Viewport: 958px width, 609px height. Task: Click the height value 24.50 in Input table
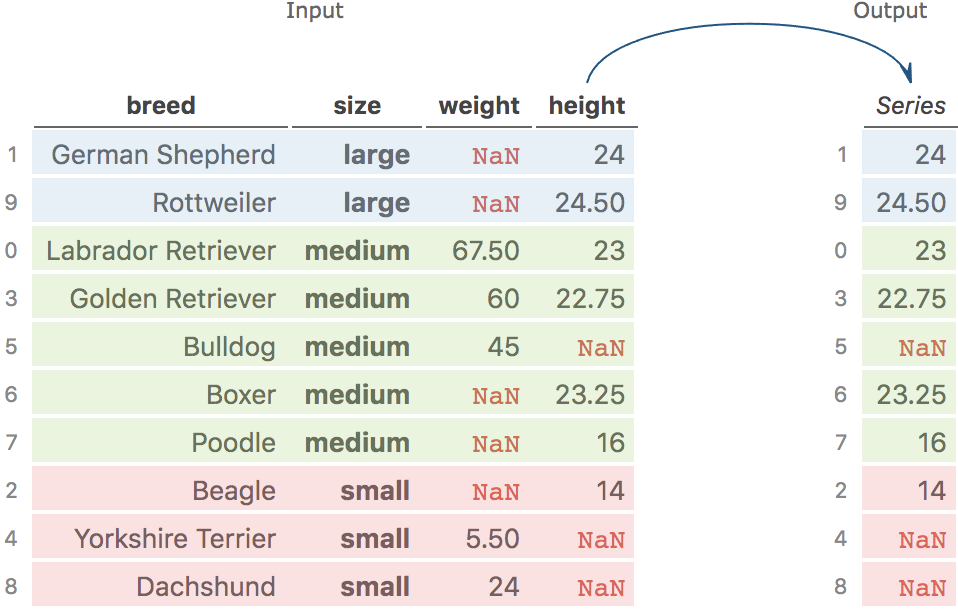point(590,203)
